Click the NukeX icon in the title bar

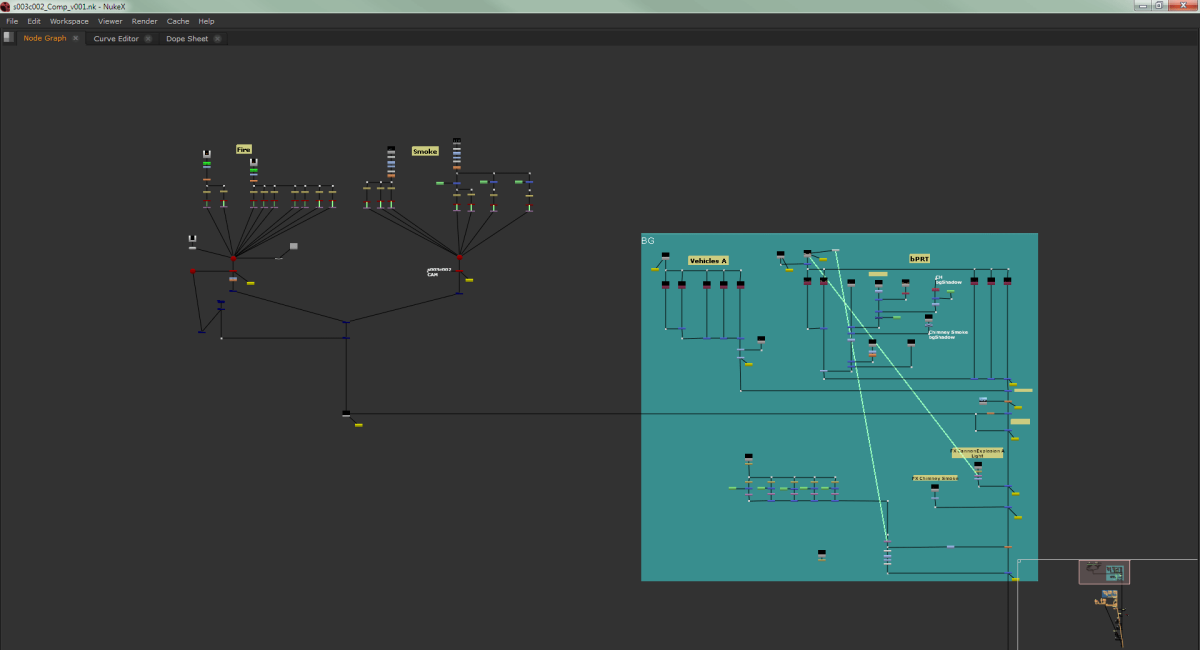[x=7, y=5]
